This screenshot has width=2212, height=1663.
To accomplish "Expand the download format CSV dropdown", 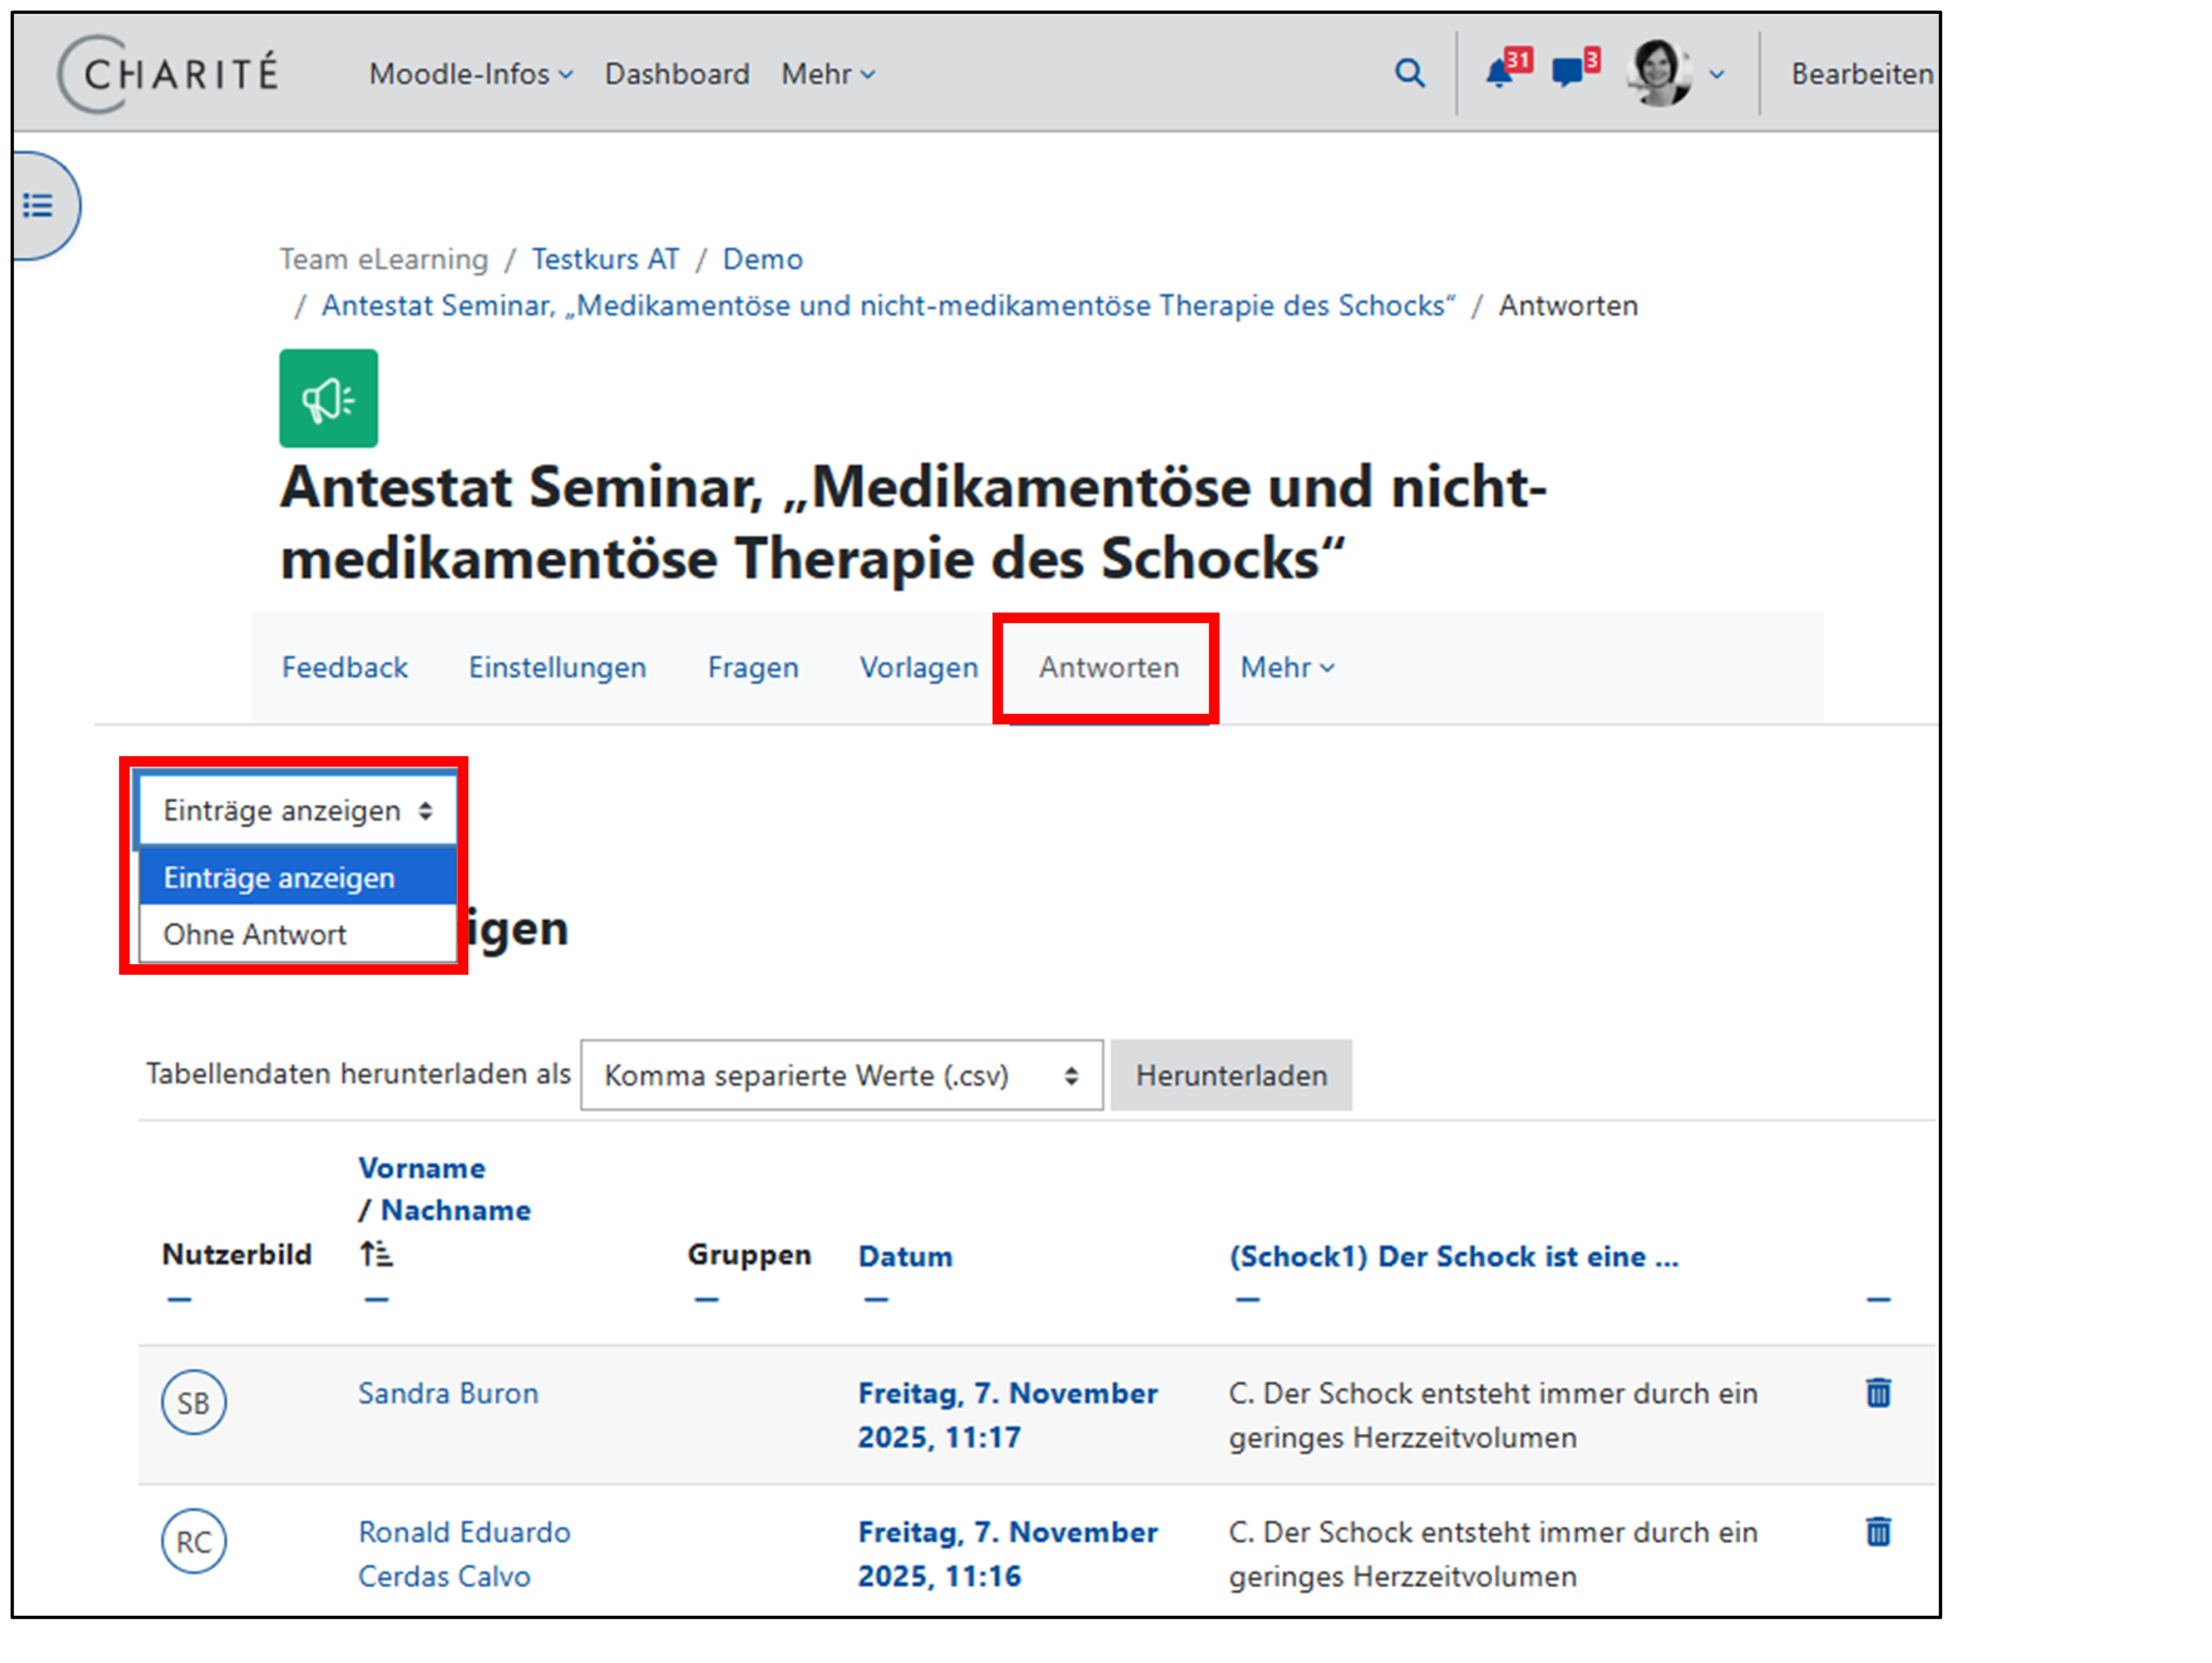I will (x=841, y=1075).
